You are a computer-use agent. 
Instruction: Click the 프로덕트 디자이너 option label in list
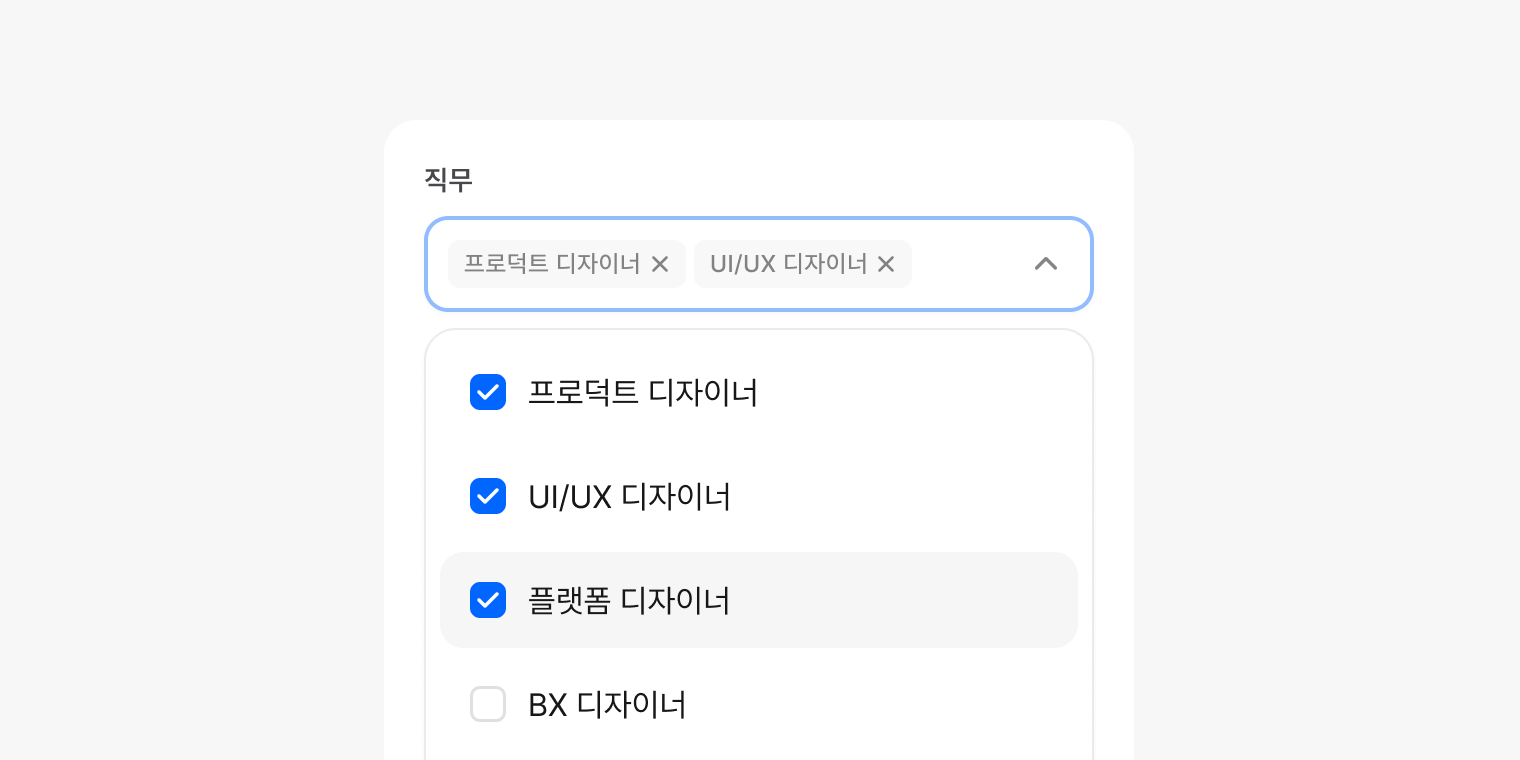point(642,392)
